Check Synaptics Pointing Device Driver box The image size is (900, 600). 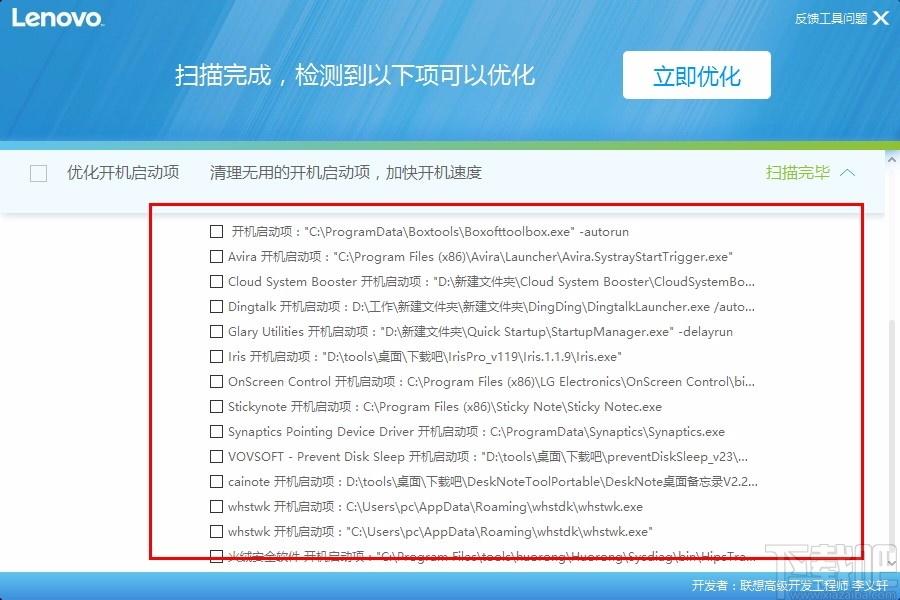(x=216, y=431)
